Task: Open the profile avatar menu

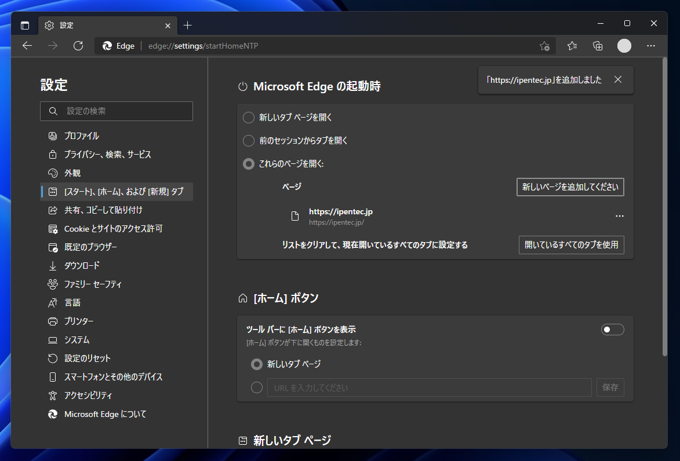Action: [x=624, y=46]
